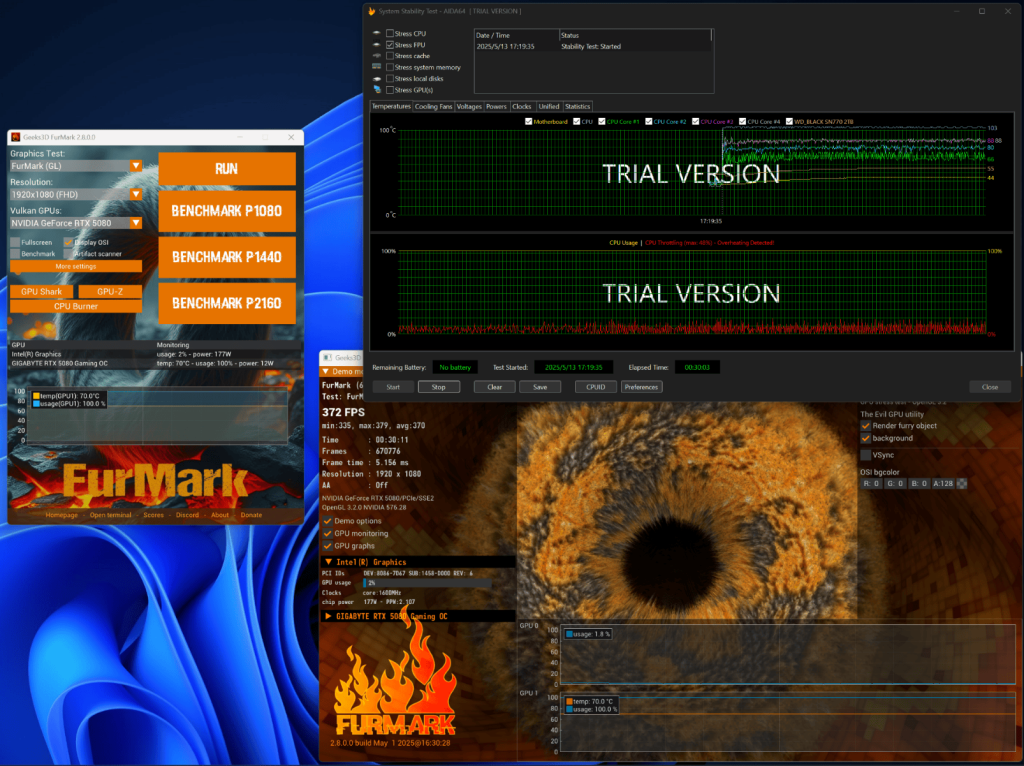Expand the GIGABYTE RTX 5080 Gaming OC section
Image resolution: width=1024 pixels, height=766 pixels.
point(327,616)
